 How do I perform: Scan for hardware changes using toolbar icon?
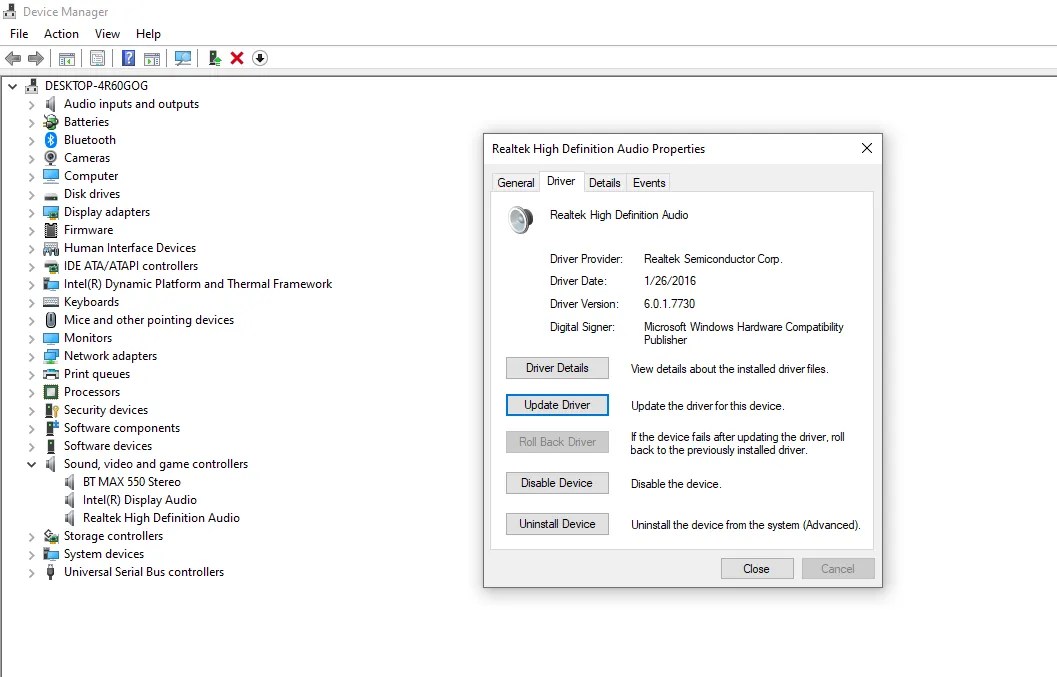[x=184, y=58]
